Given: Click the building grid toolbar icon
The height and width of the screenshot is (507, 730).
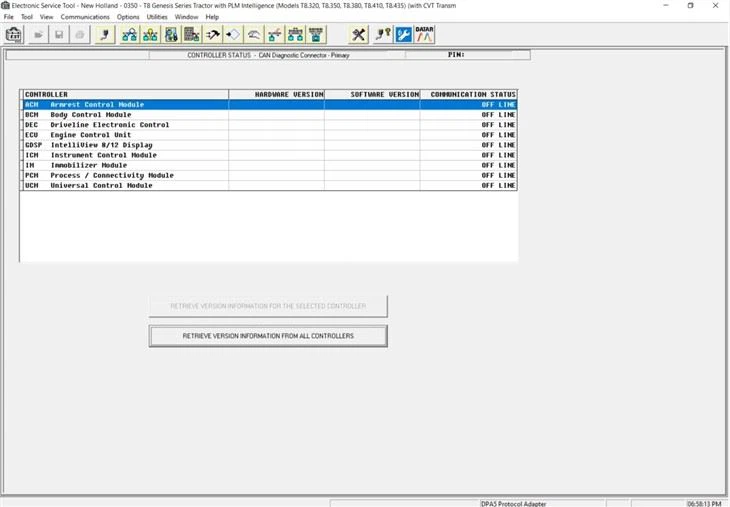Looking at the screenshot, I should point(192,35).
